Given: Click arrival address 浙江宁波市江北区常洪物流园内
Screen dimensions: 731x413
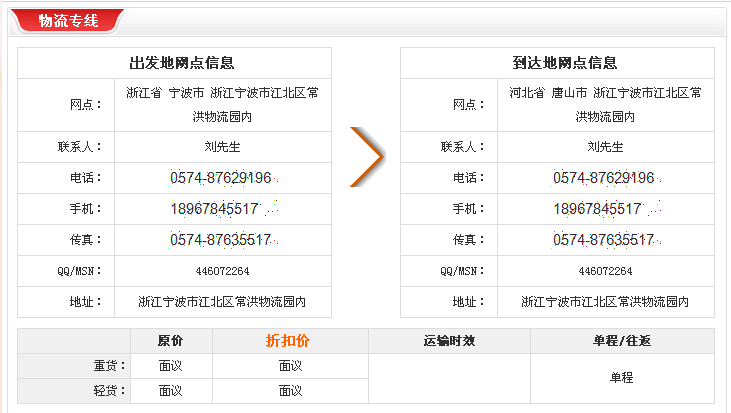Looking at the screenshot, I should click(605, 302).
